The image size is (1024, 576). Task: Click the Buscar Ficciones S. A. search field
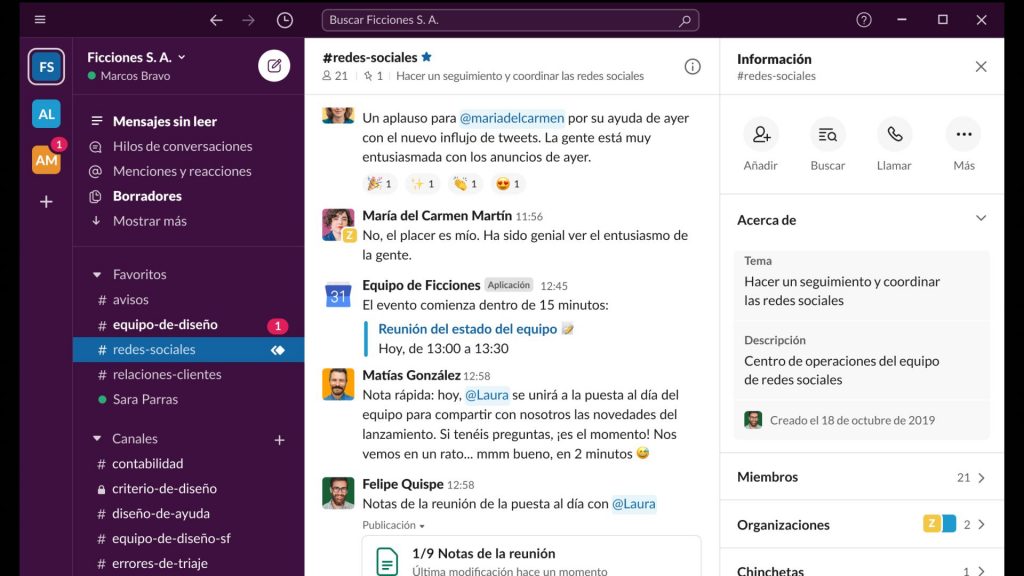point(510,20)
